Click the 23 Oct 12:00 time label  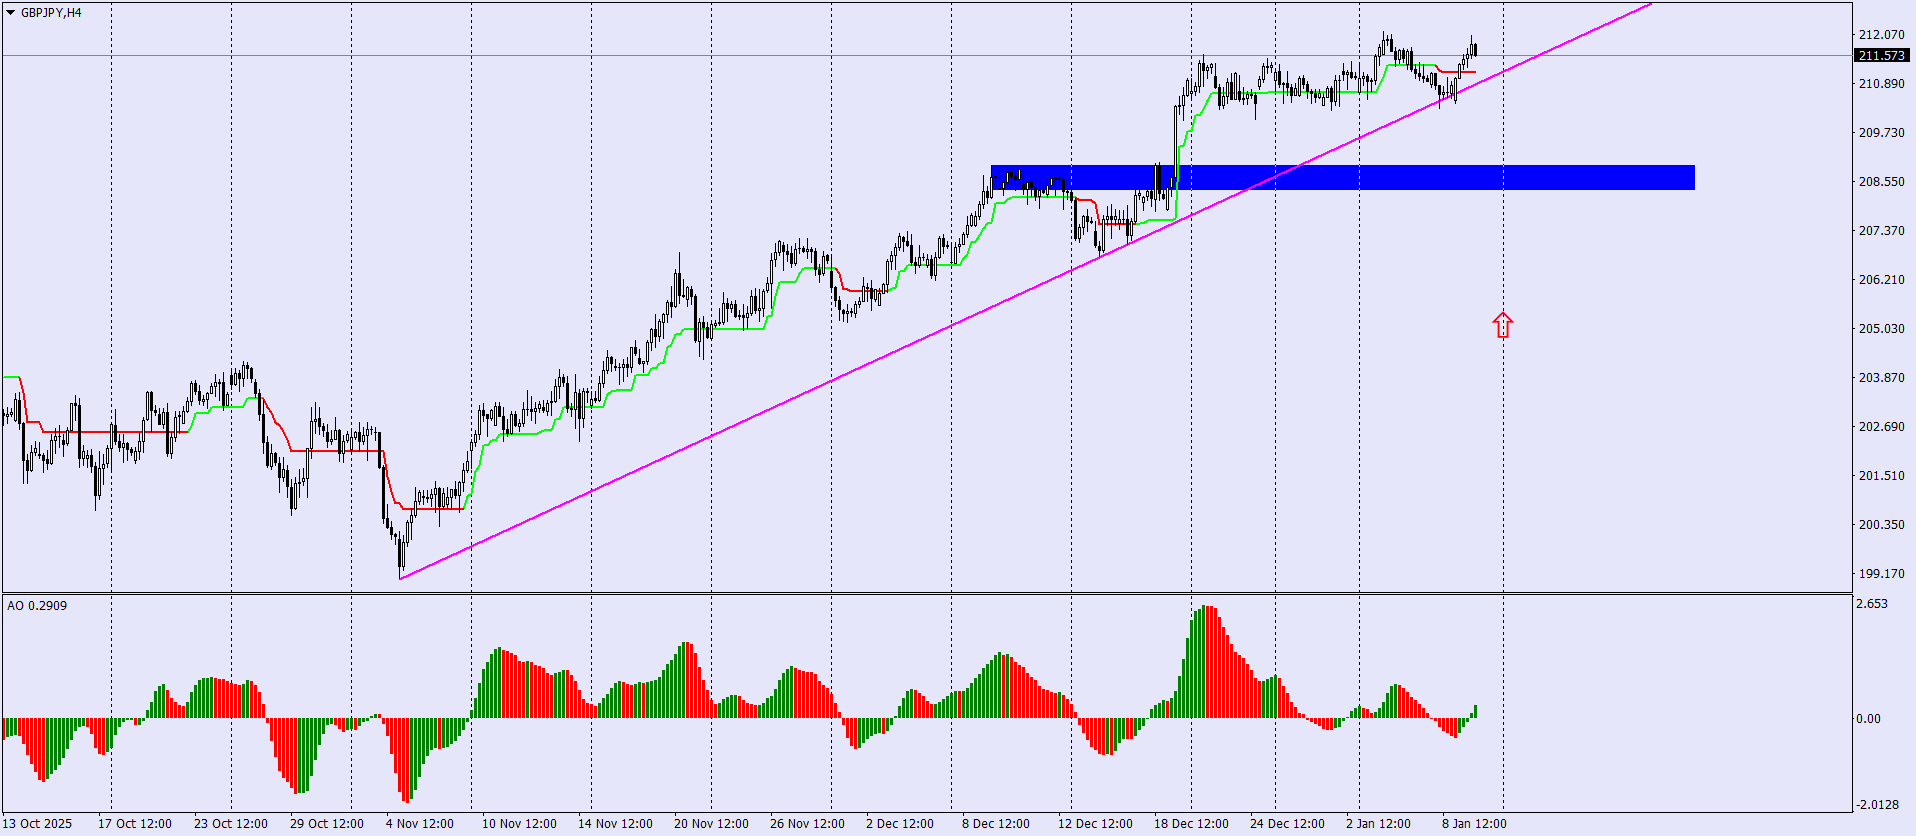coord(231,824)
